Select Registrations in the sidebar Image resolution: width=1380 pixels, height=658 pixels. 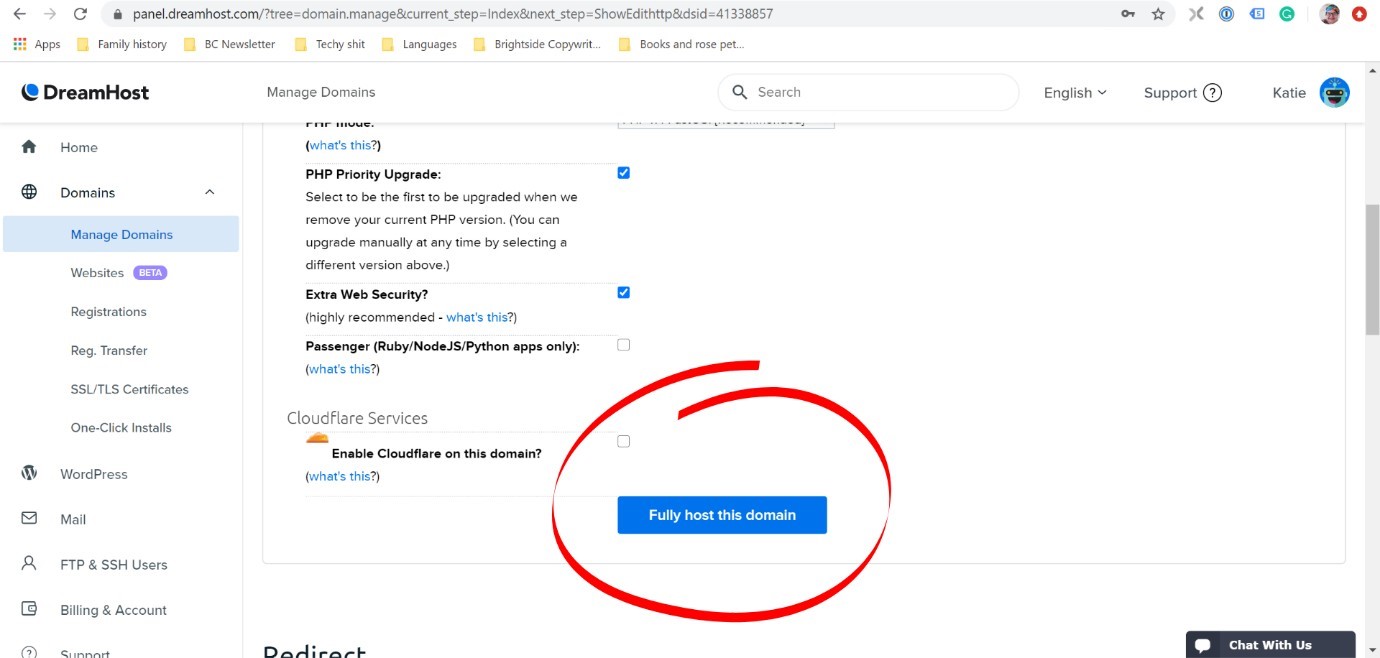coord(108,311)
